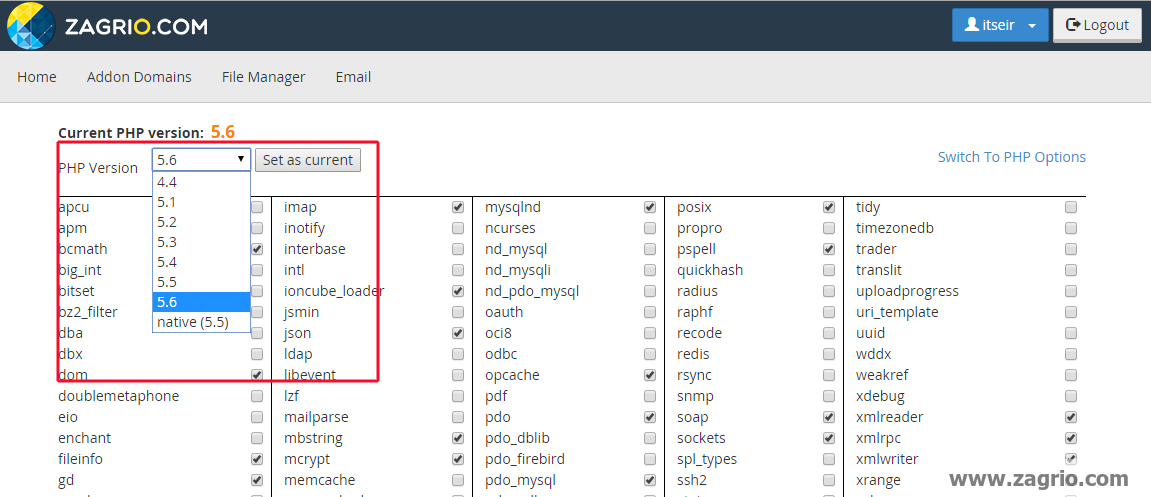Enable the ssh2 extension checkbox
Image resolution: width=1151 pixels, height=497 pixels.
pos(829,480)
